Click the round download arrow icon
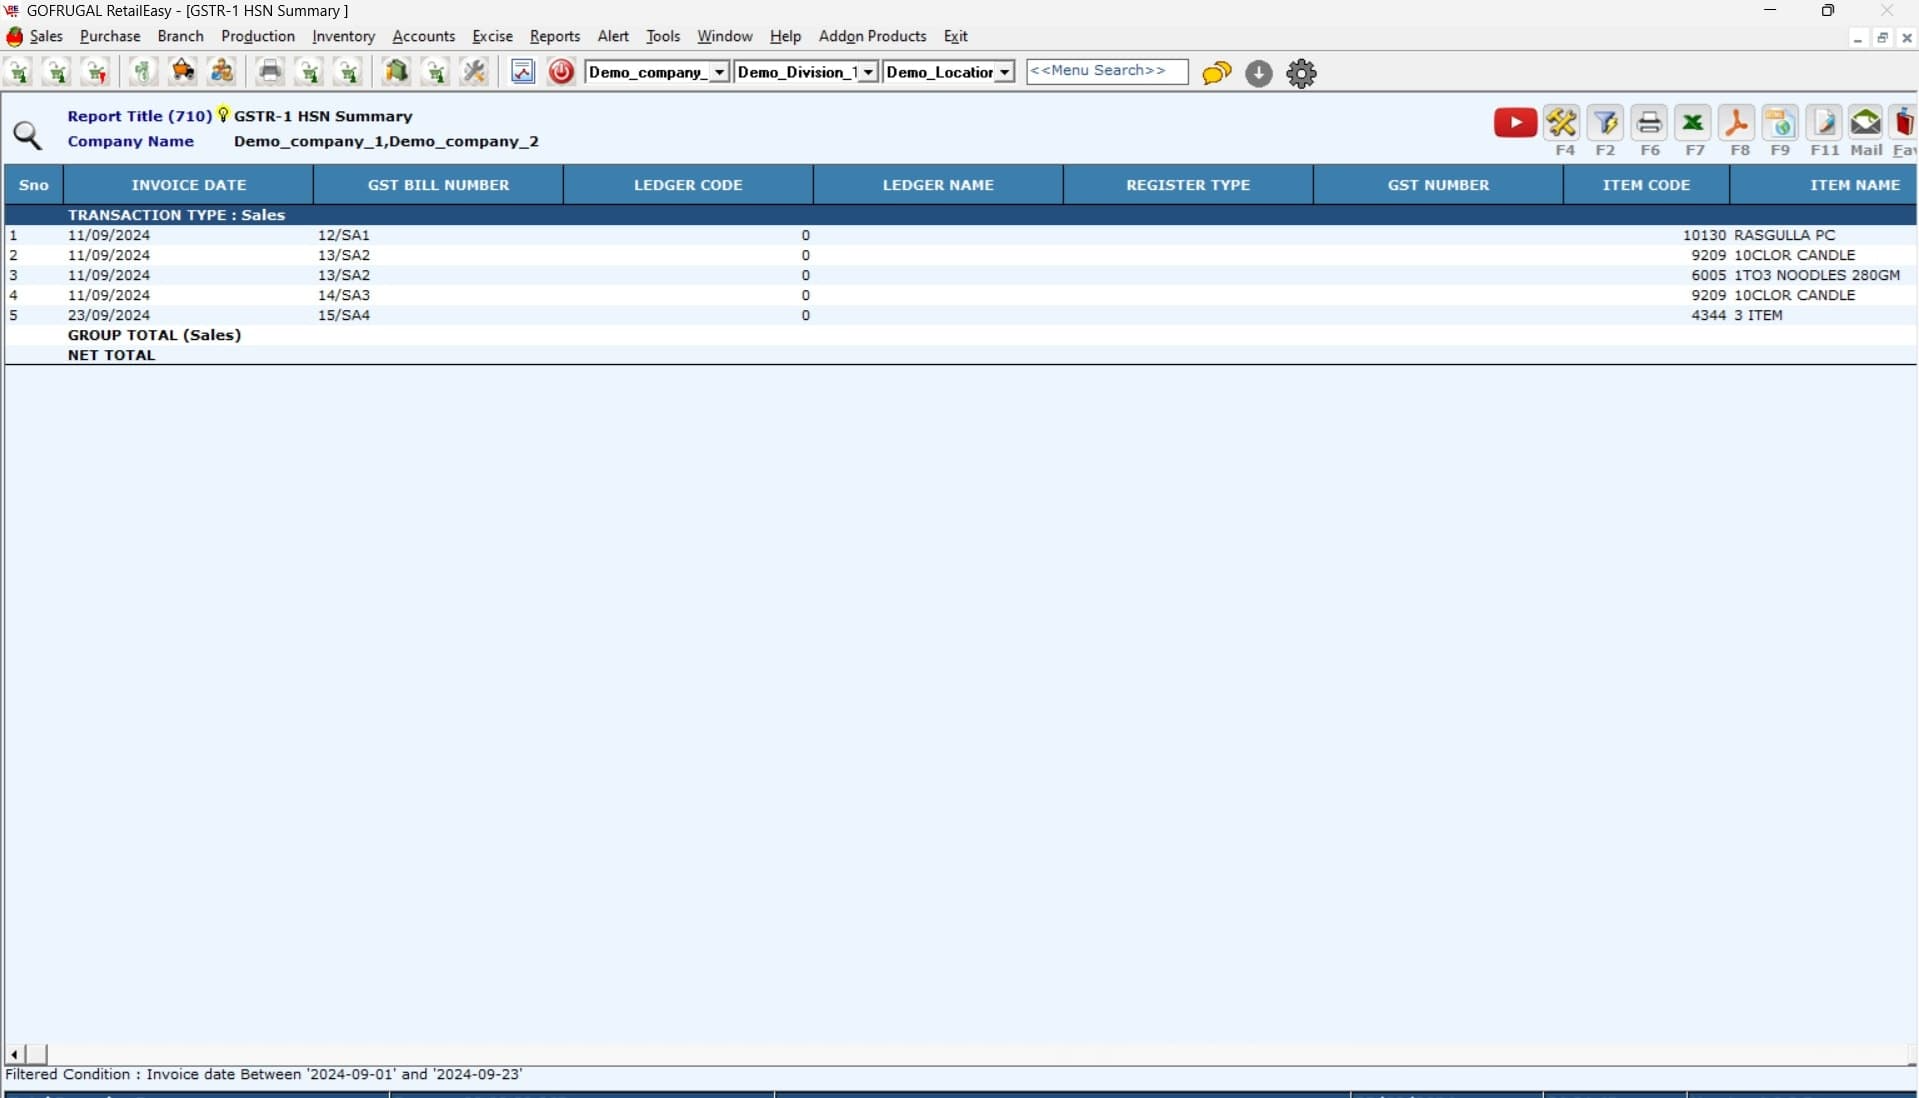Screen dimensions: 1919x1098 click(1259, 73)
